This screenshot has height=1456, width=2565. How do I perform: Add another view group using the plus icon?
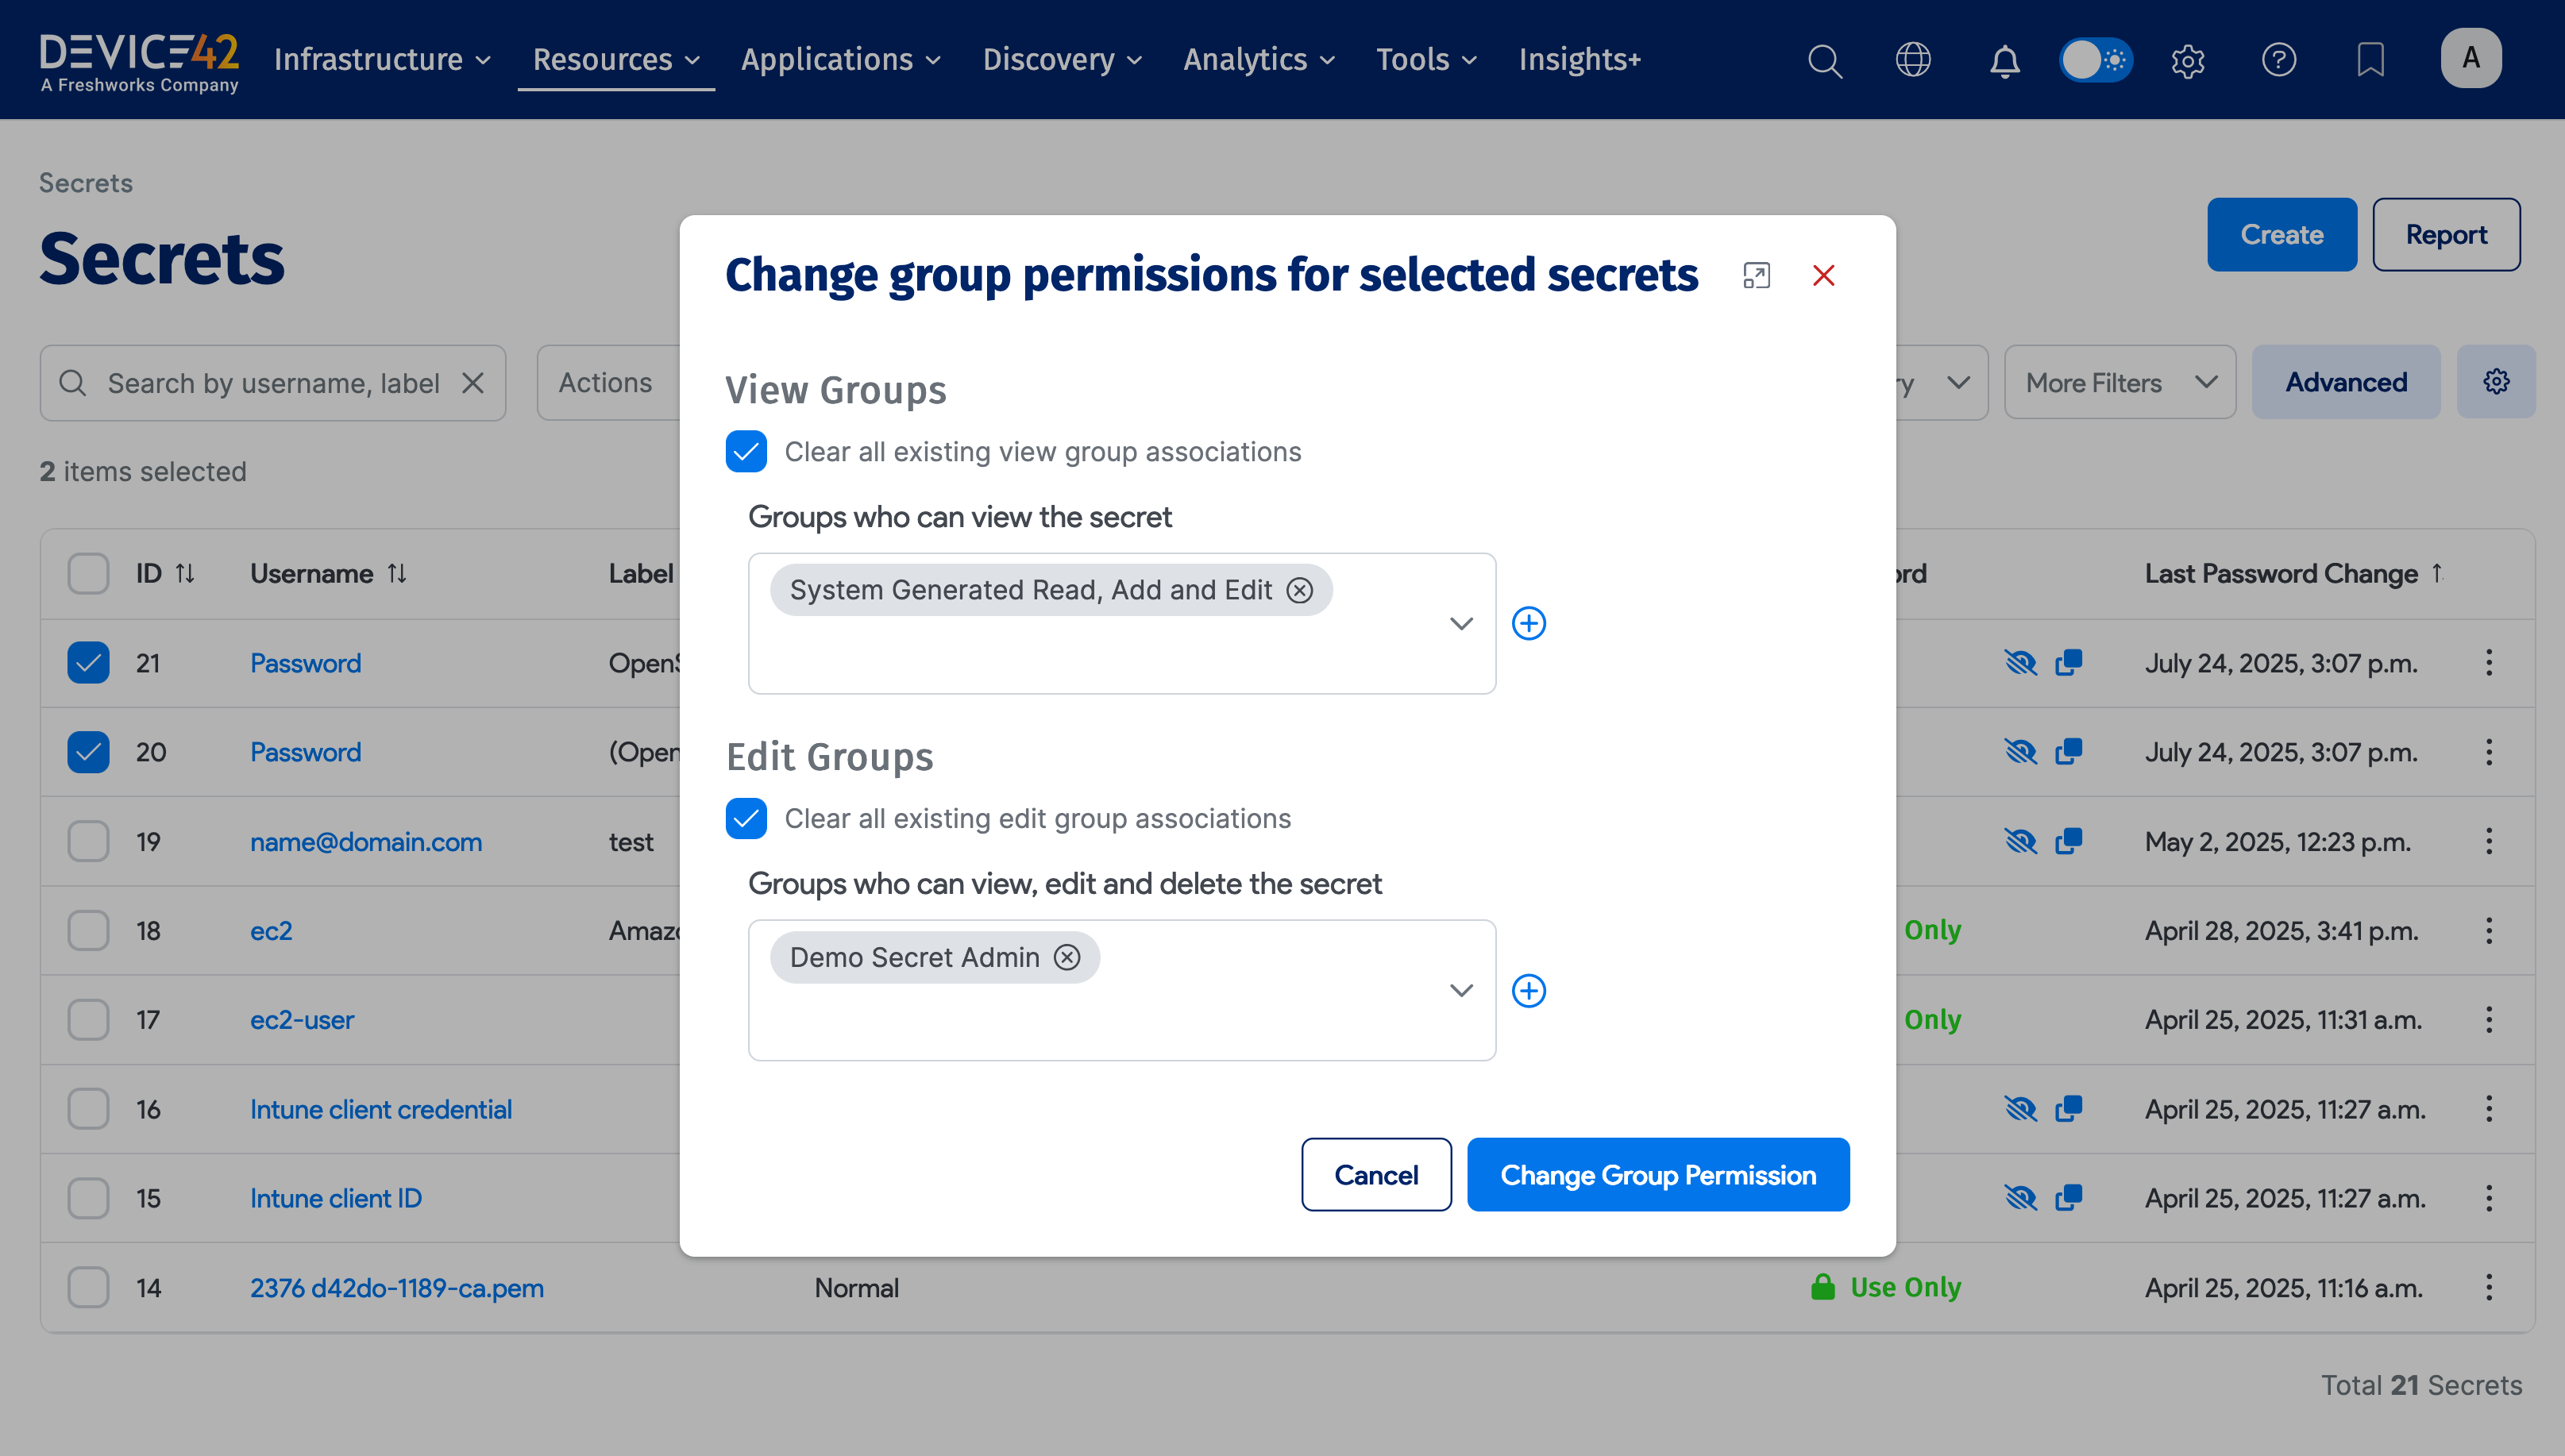click(x=1529, y=623)
